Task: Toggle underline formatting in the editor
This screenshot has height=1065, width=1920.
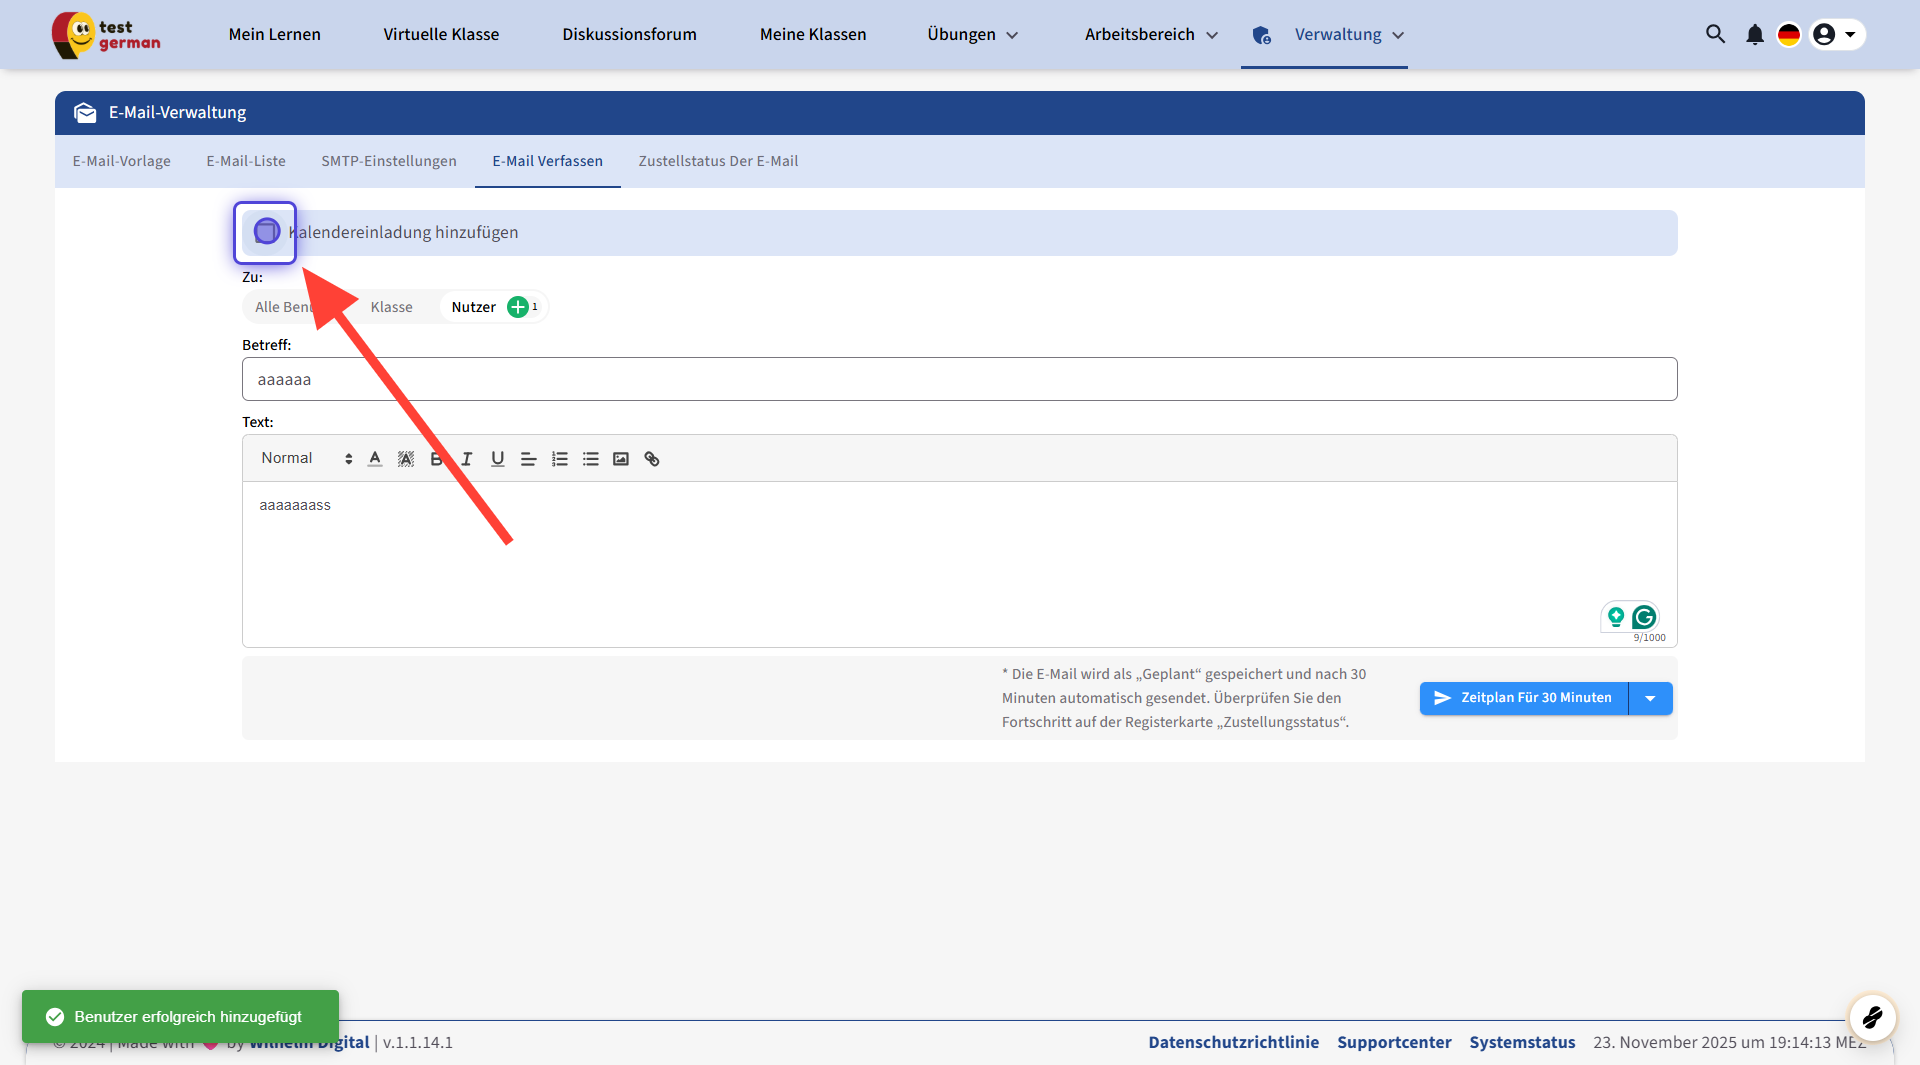Action: click(x=497, y=459)
